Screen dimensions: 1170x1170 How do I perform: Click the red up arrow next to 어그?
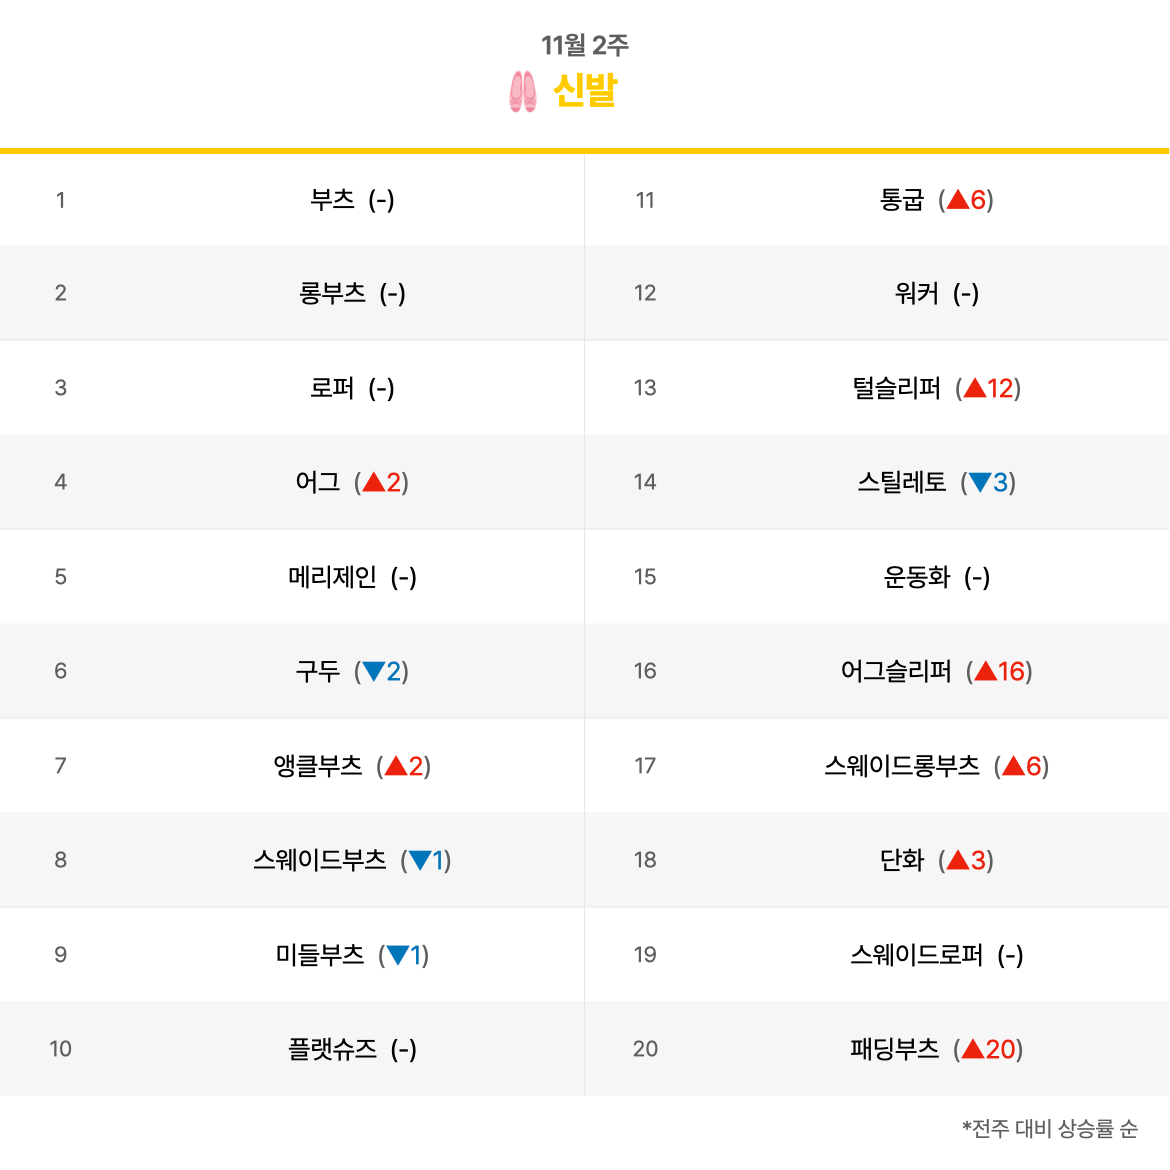(374, 482)
